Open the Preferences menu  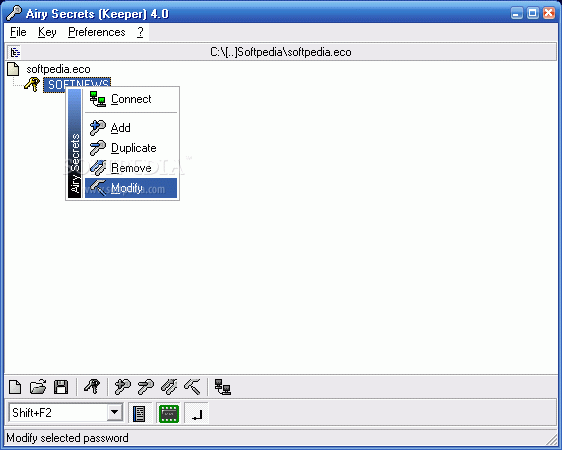[x=97, y=32]
